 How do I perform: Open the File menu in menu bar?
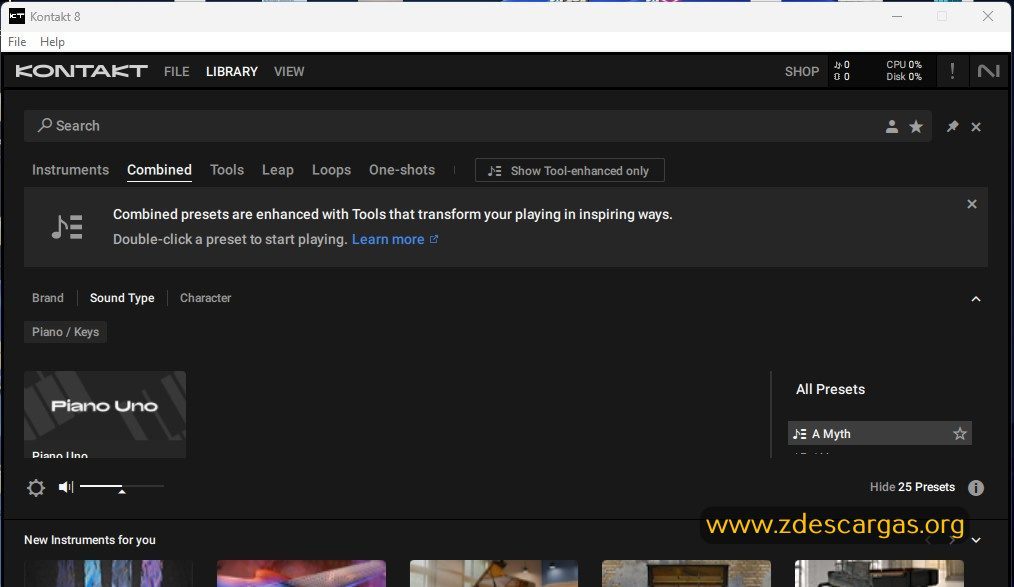[17, 41]
